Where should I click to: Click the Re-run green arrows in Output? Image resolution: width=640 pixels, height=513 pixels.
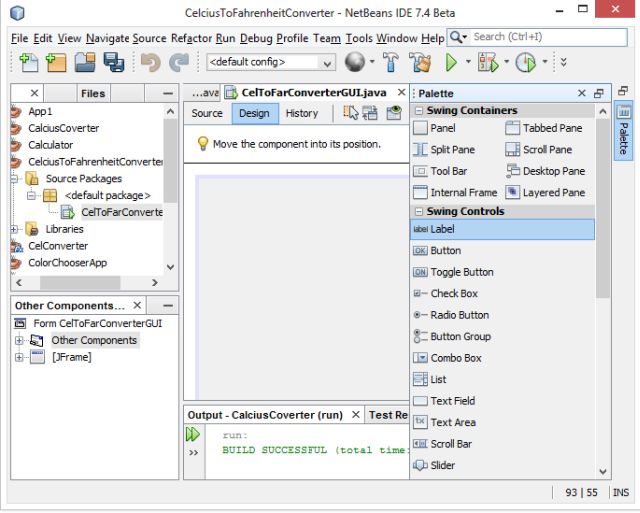pos(193,434)
